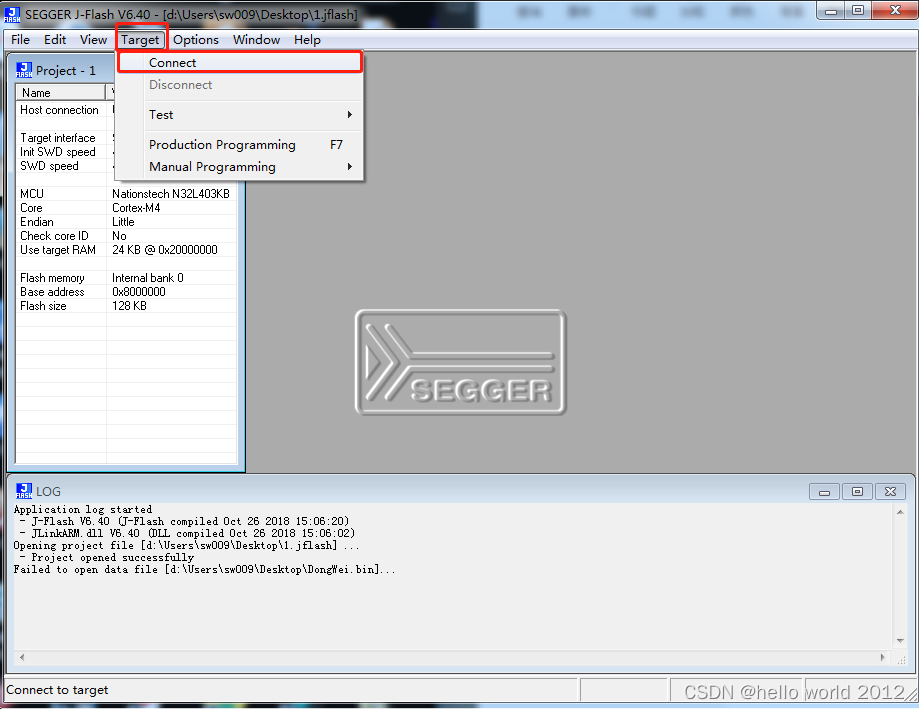919x709 pixels.
Task: Maximize the LOG panel
Action: tap(857, 492)
